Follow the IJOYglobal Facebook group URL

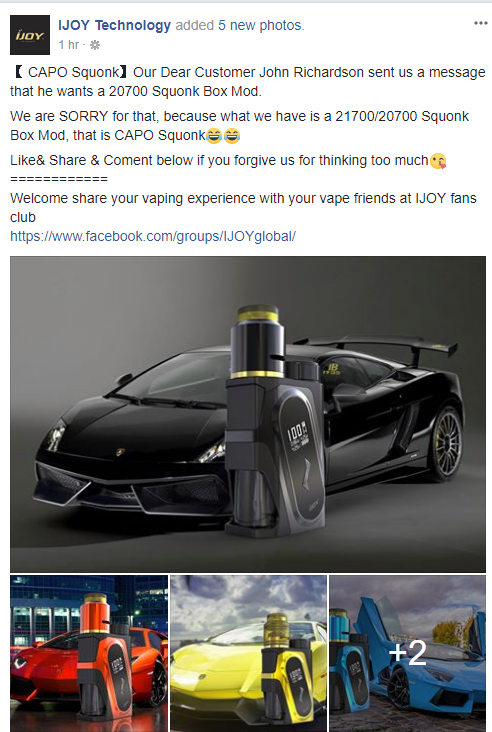tap(153, 236)
